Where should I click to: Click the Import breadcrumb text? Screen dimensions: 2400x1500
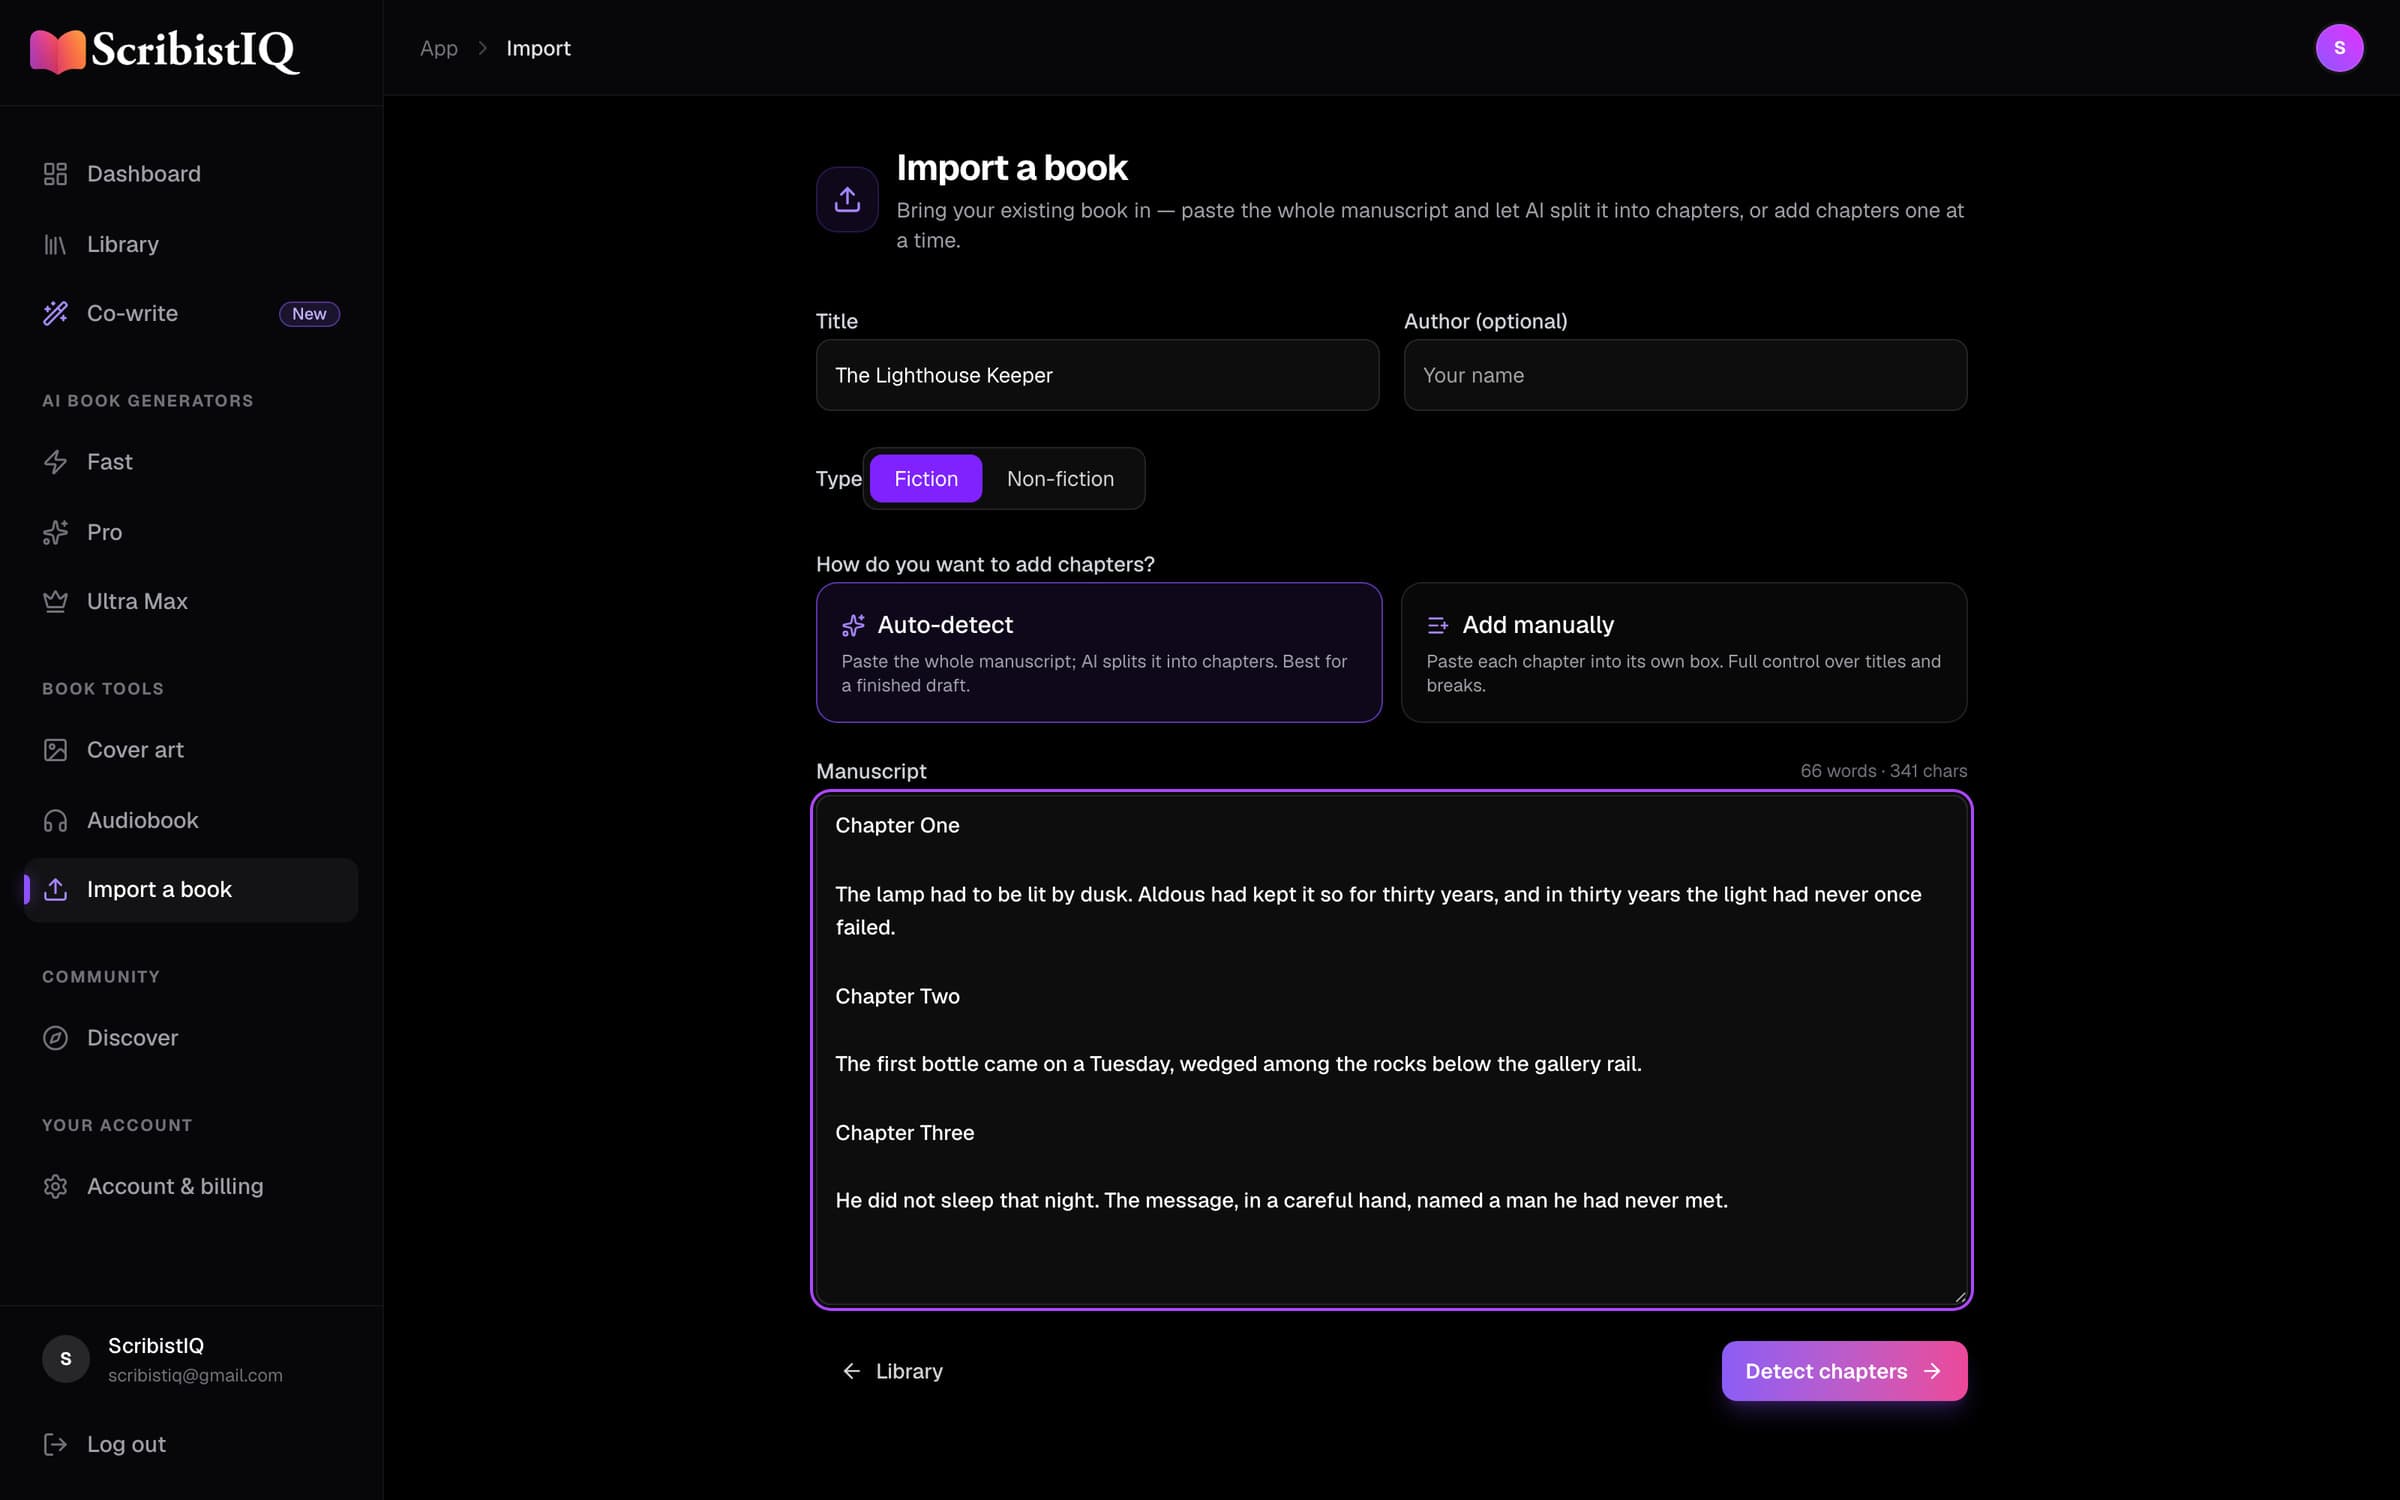point(538,48)
